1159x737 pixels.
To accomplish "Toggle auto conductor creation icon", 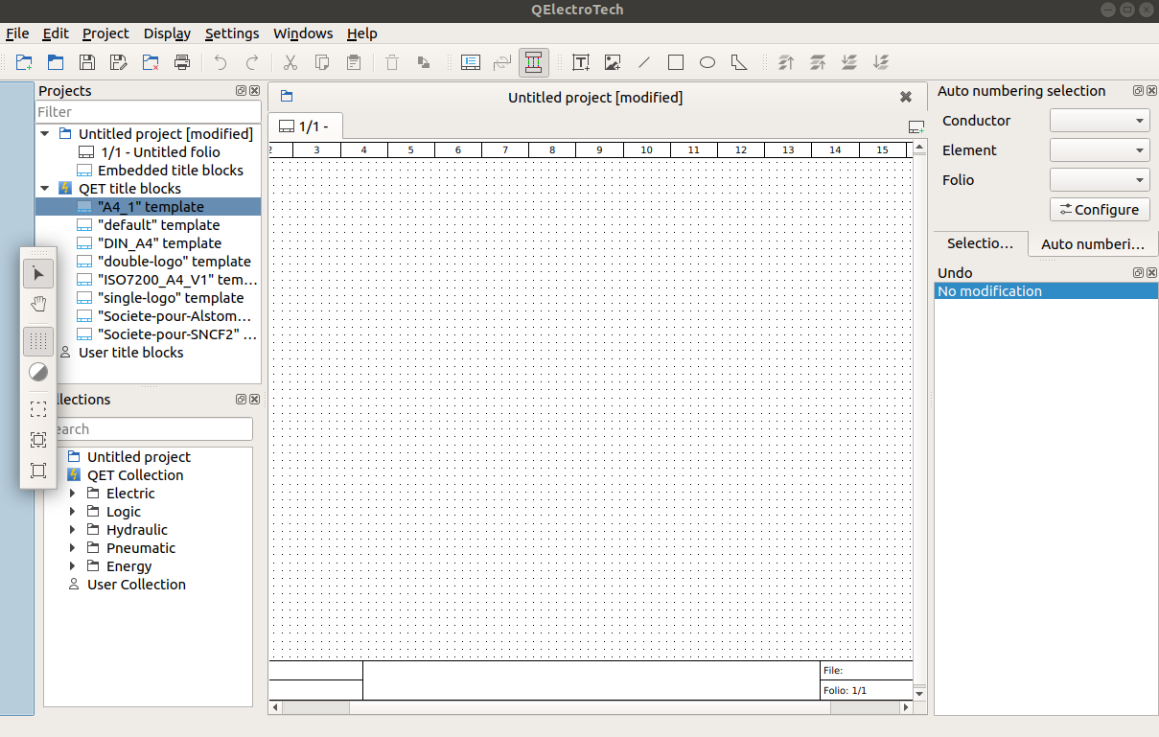I will click(x=534, y=63).
